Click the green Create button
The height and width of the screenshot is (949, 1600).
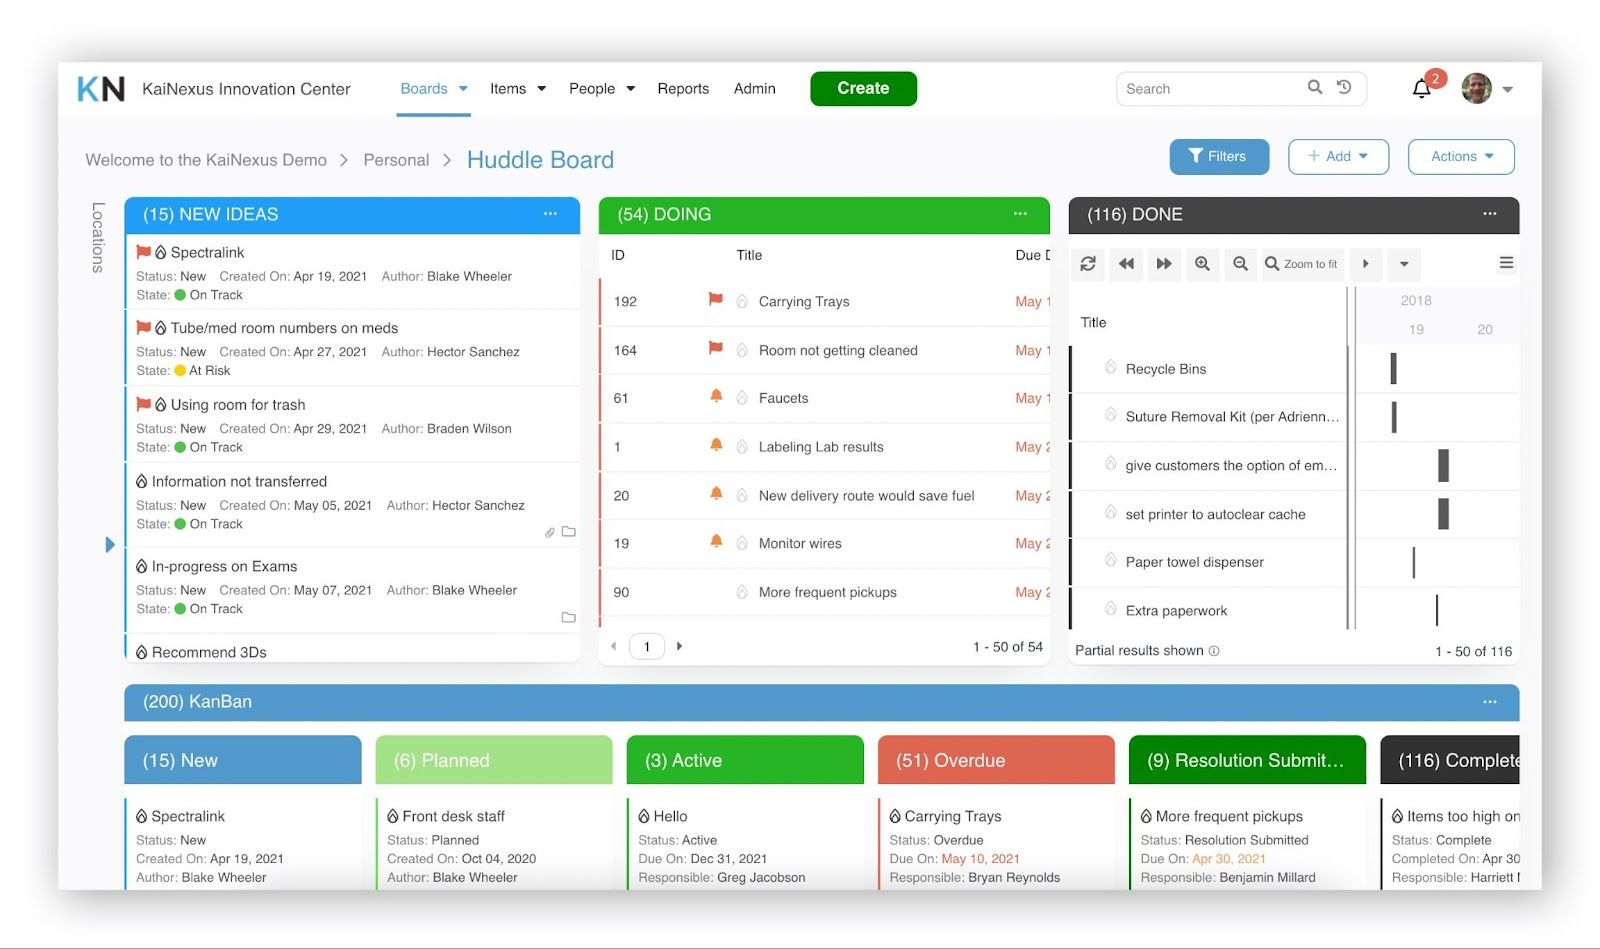863,88
